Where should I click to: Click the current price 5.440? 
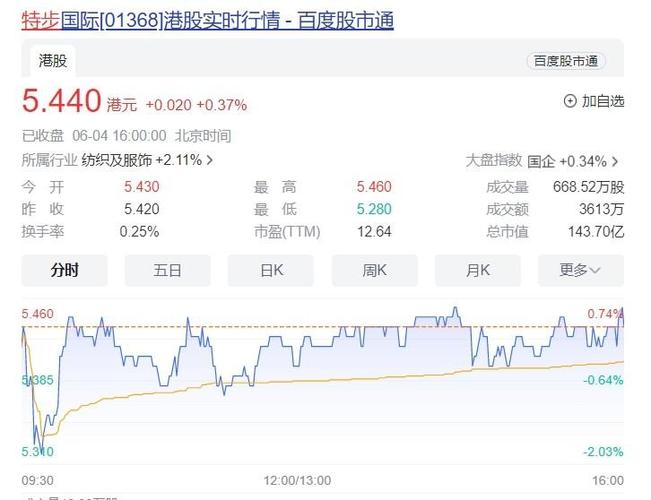(x=61, y=101)
